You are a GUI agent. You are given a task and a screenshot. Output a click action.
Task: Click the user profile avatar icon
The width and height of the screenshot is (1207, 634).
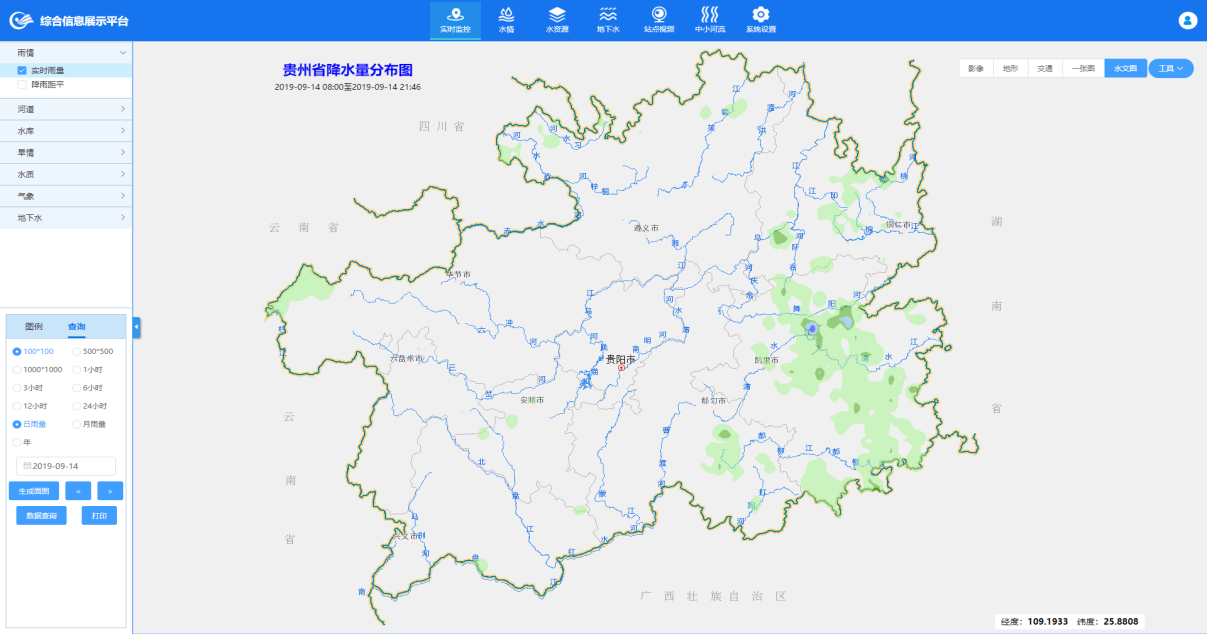pyautogui.click(x=1188, y=20)
